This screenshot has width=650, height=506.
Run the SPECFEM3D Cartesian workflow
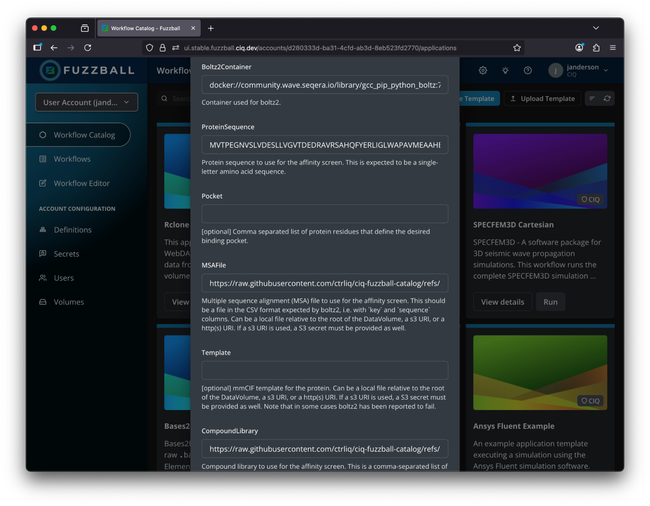pos(551,302)
